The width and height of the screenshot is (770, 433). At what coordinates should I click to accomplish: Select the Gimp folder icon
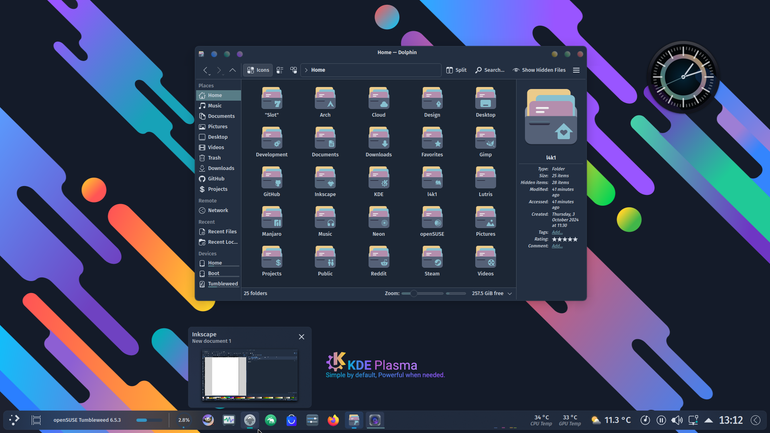(x=485, y=138)
